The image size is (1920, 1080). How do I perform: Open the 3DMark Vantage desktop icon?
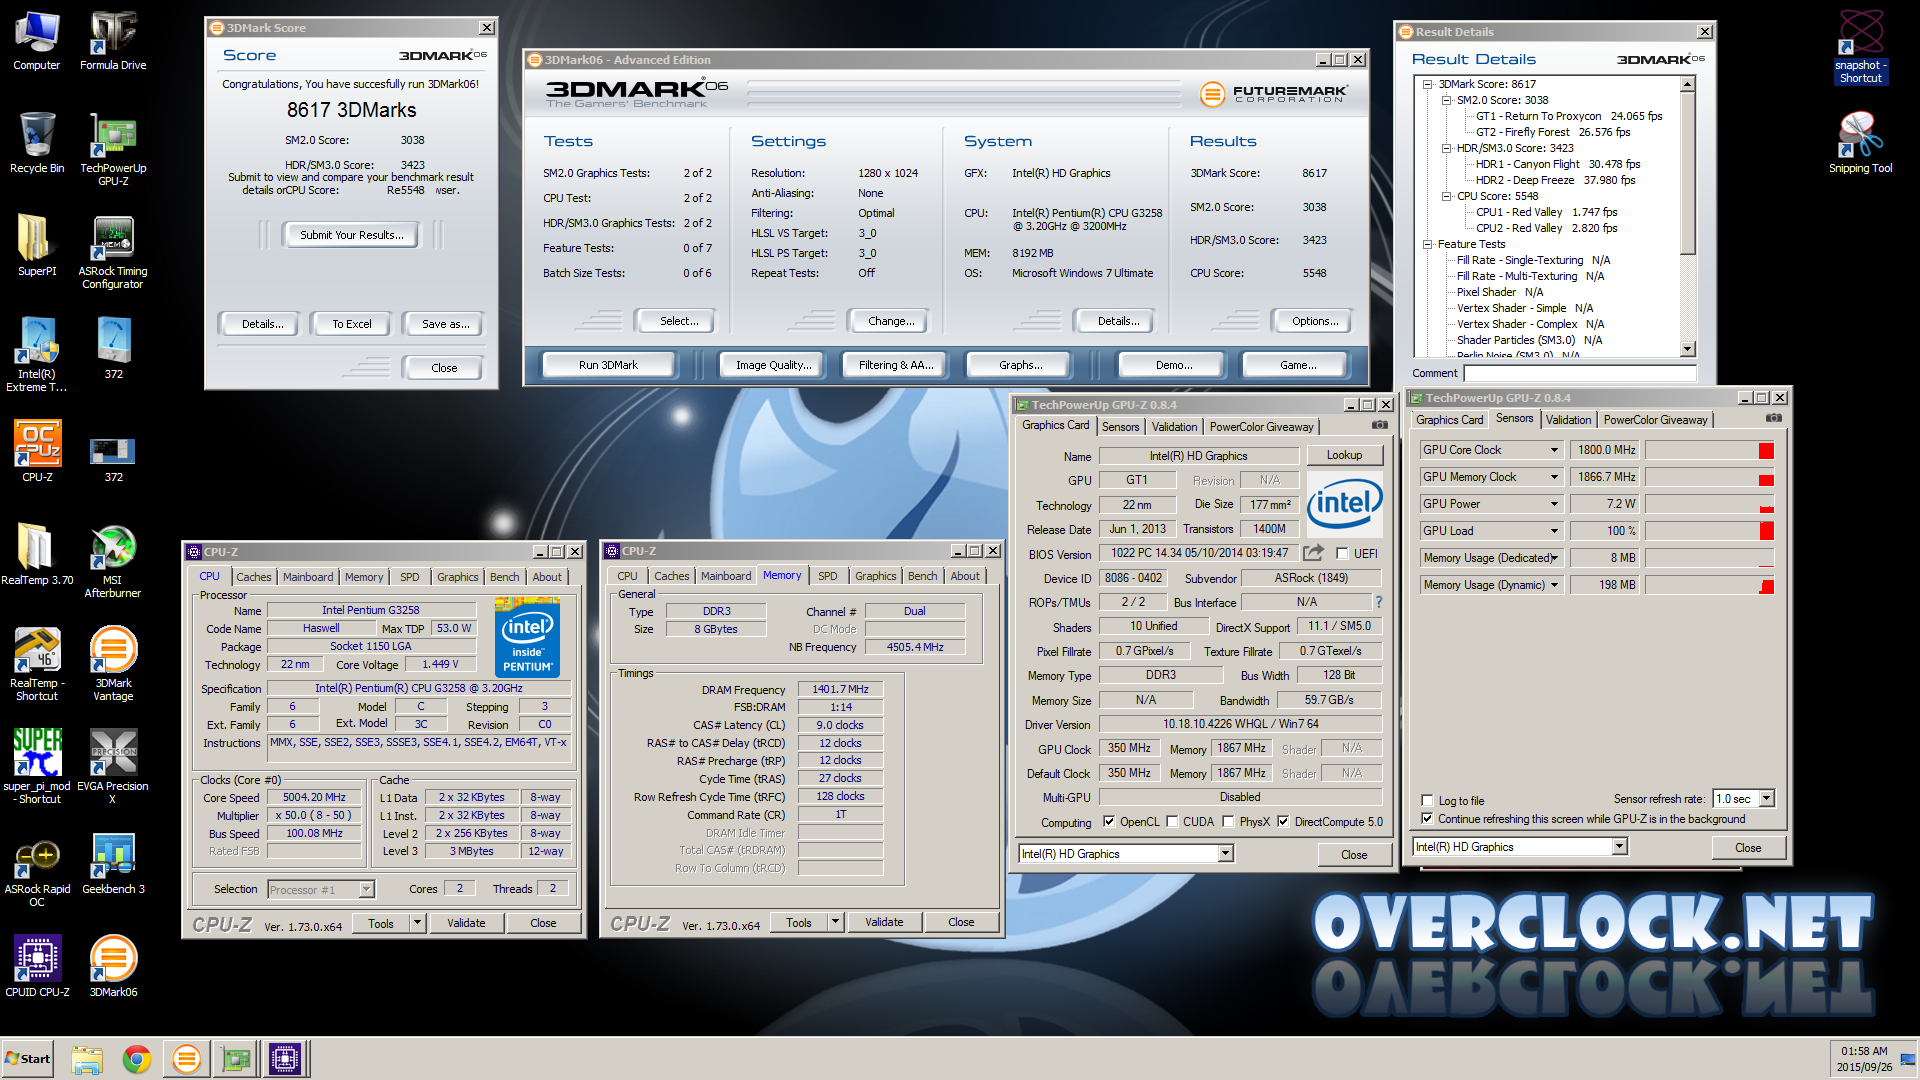click(113, 665)
